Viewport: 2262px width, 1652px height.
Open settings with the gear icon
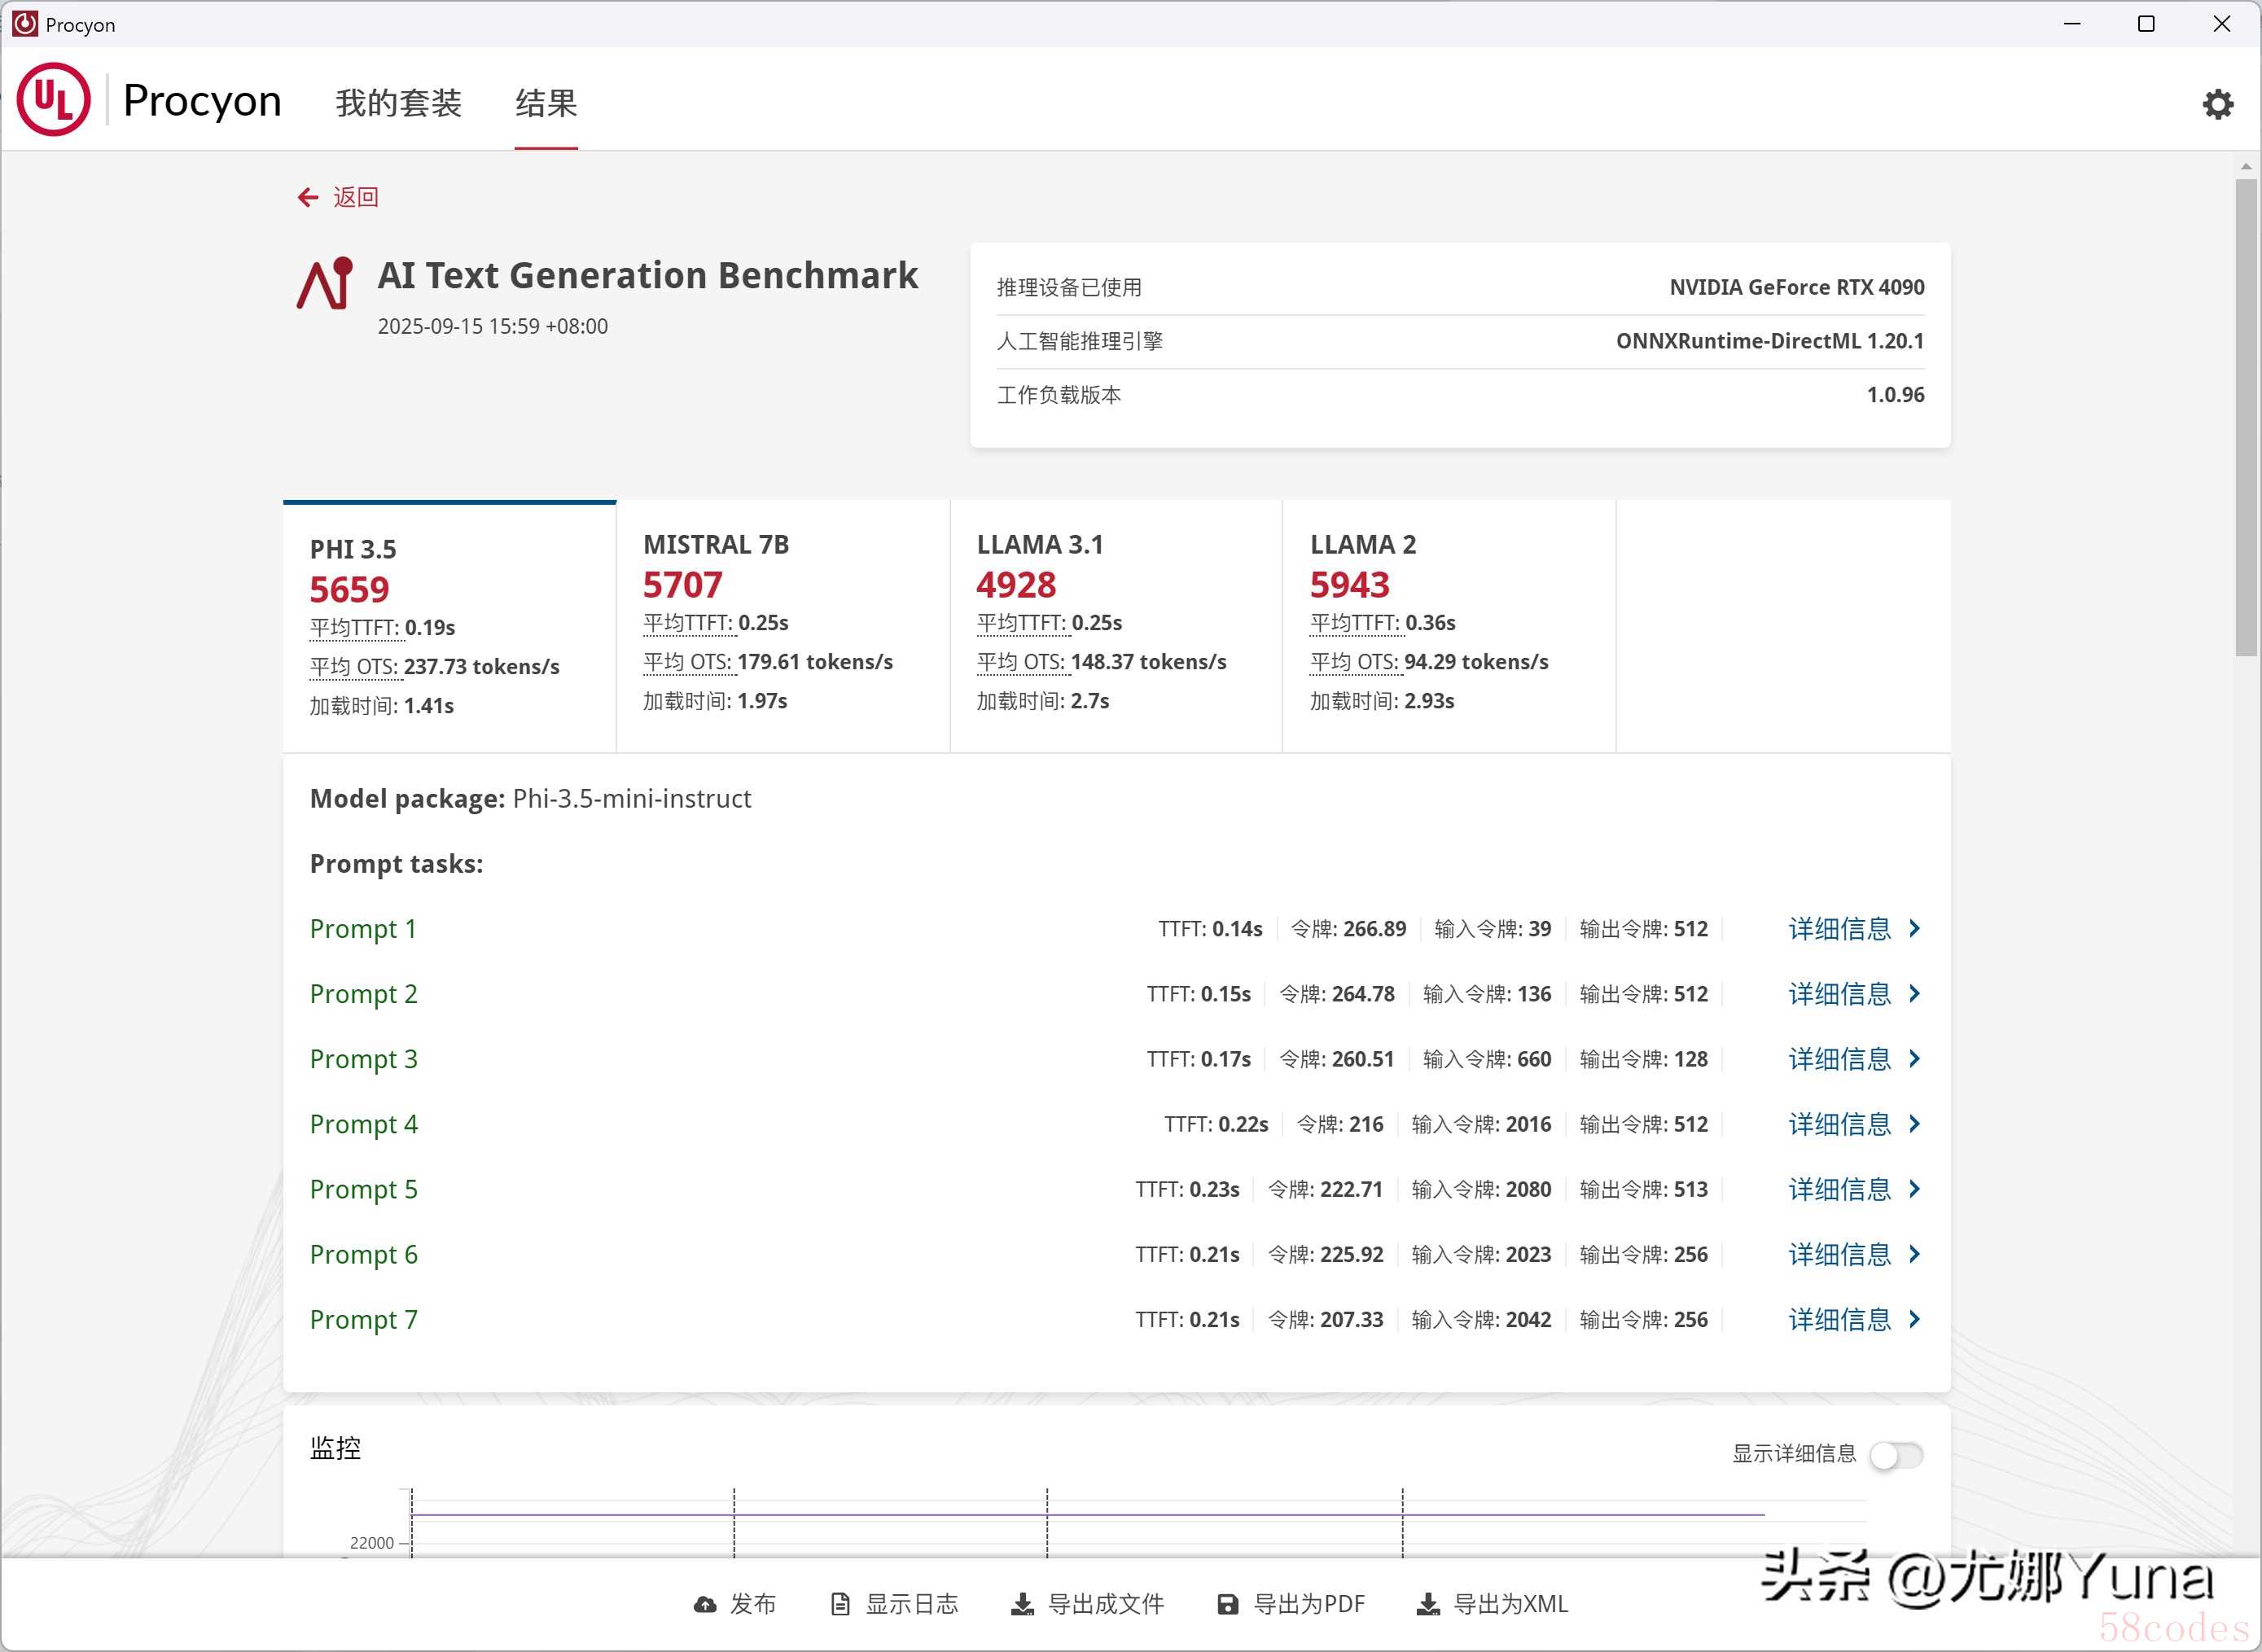click(2217, 104)
